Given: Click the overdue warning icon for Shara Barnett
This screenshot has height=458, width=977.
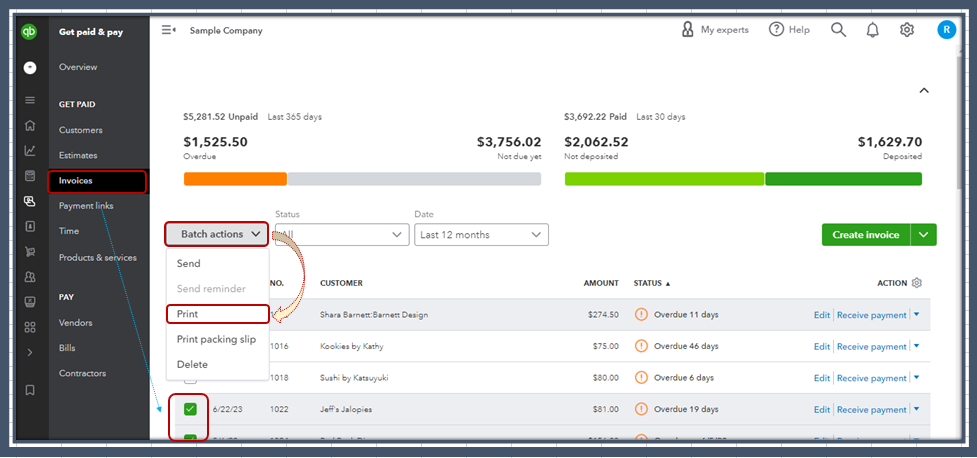Looking at the screenshot, I should pyautogui.click(x=641, y=315).
